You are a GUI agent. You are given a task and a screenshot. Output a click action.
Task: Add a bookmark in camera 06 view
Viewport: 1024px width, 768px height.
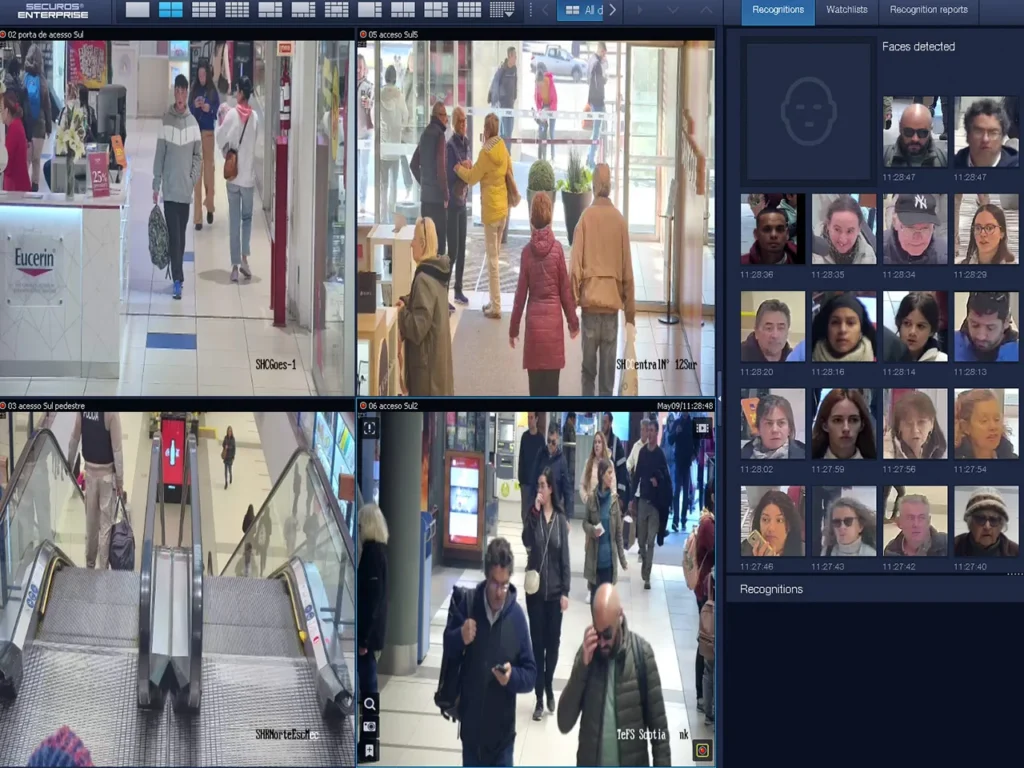pyautogui.click(x=370, y=750)
